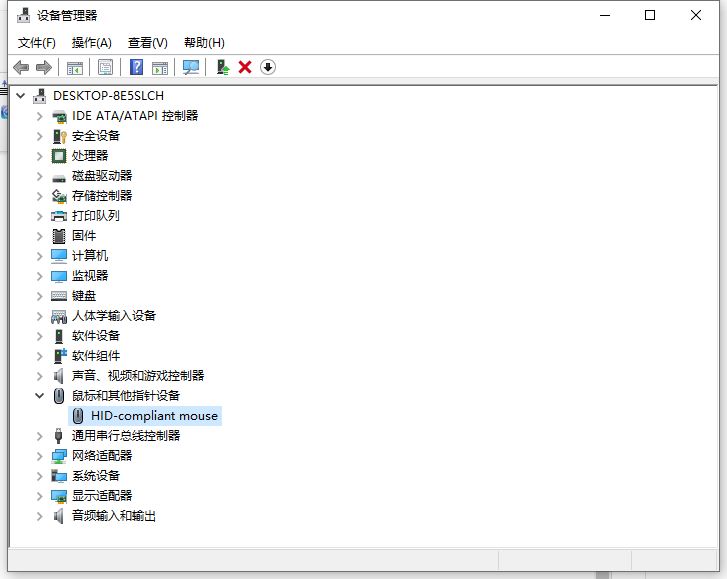The height and width of the screenshot is (579, 727).
Task: Click scan for hardware changes monitor icon
Action: pos(191,67)
